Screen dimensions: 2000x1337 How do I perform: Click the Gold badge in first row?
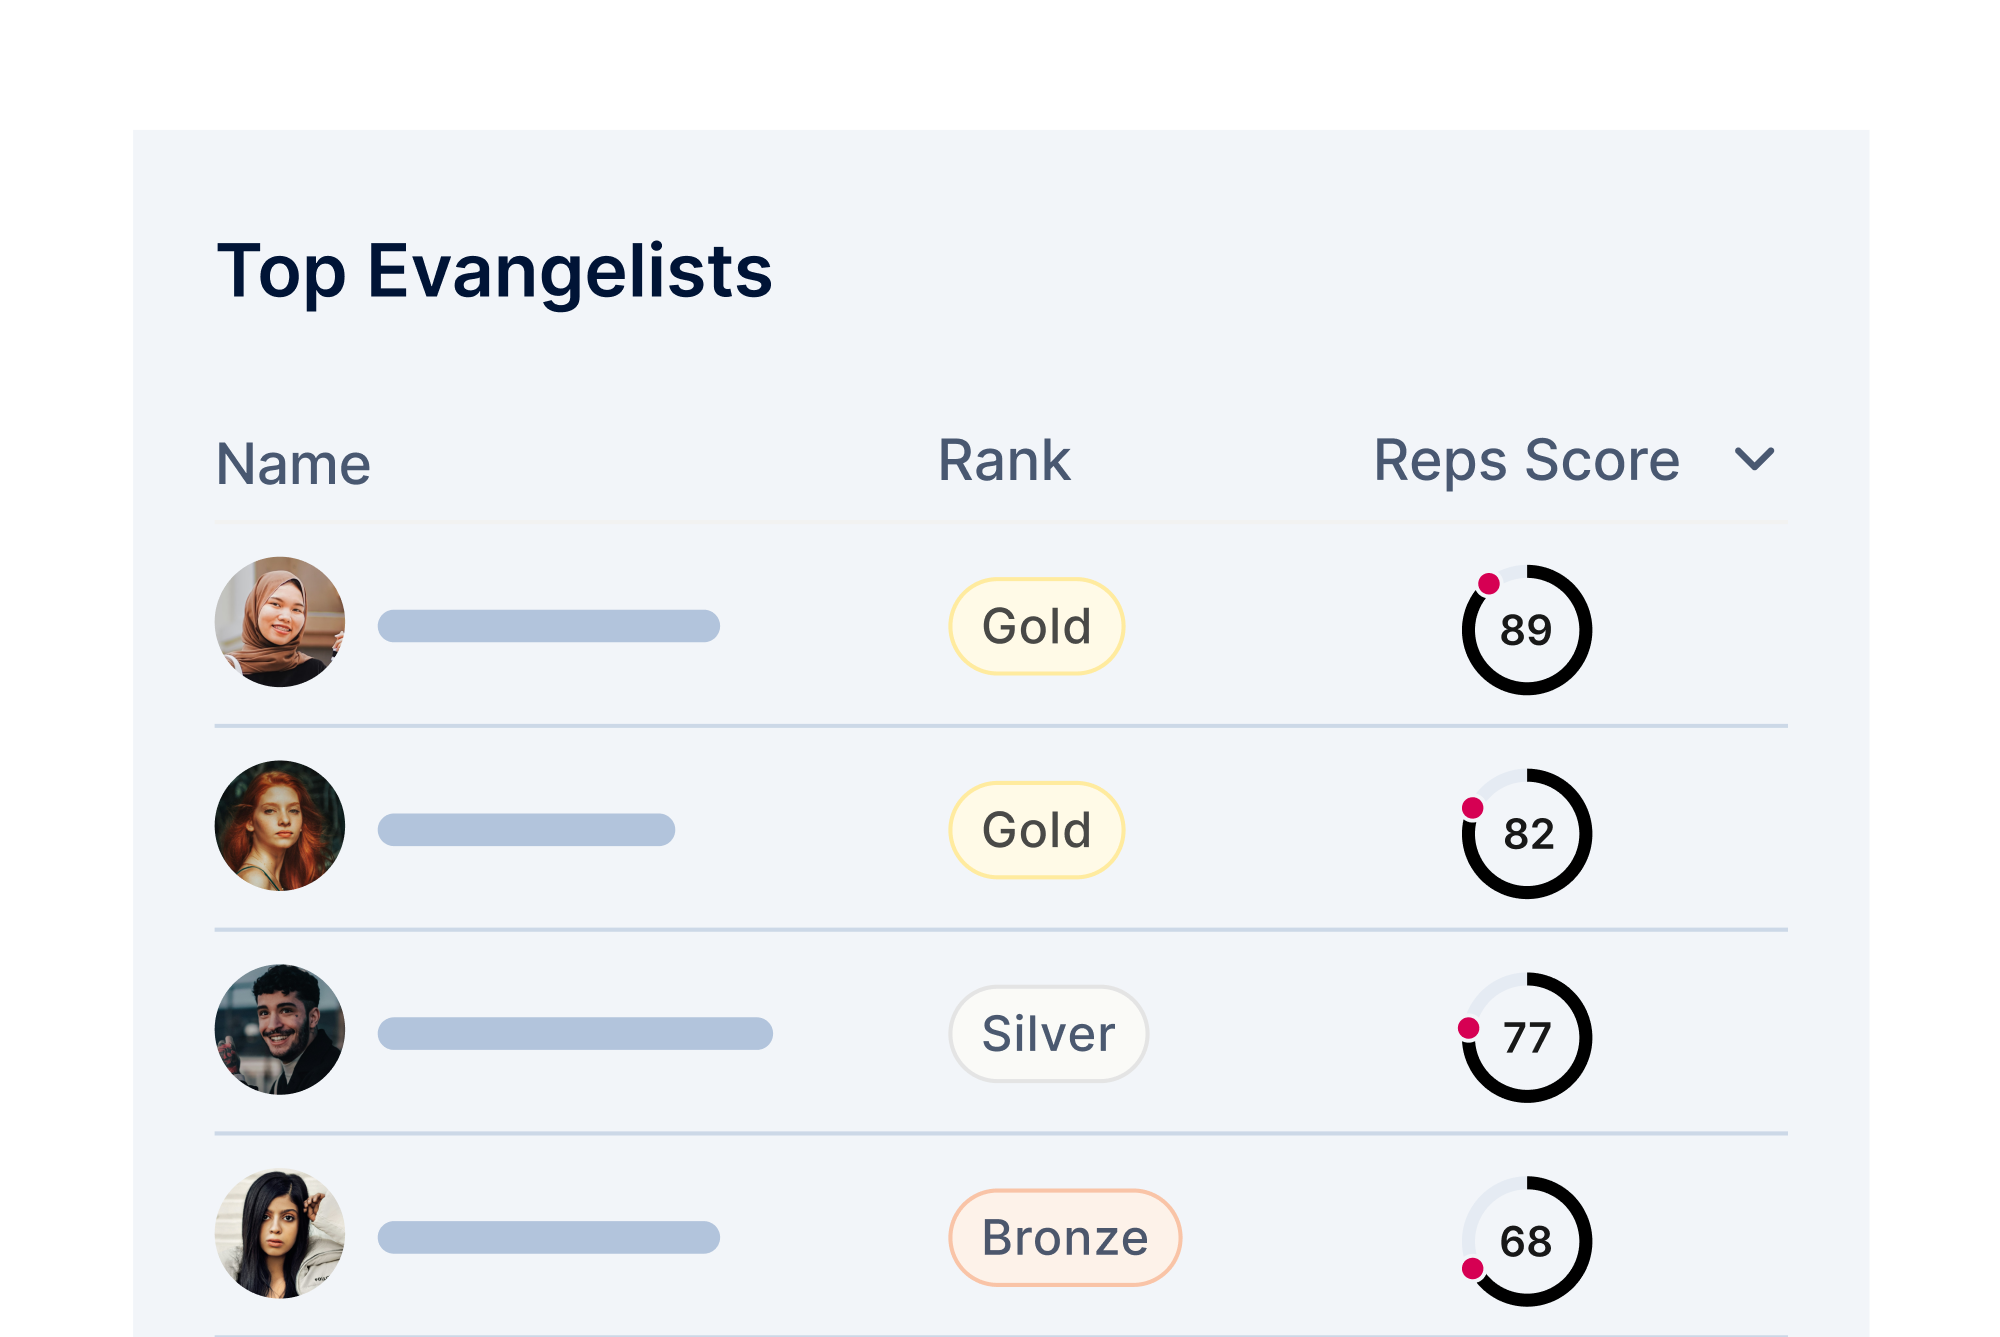click(x=1036, y=627)
